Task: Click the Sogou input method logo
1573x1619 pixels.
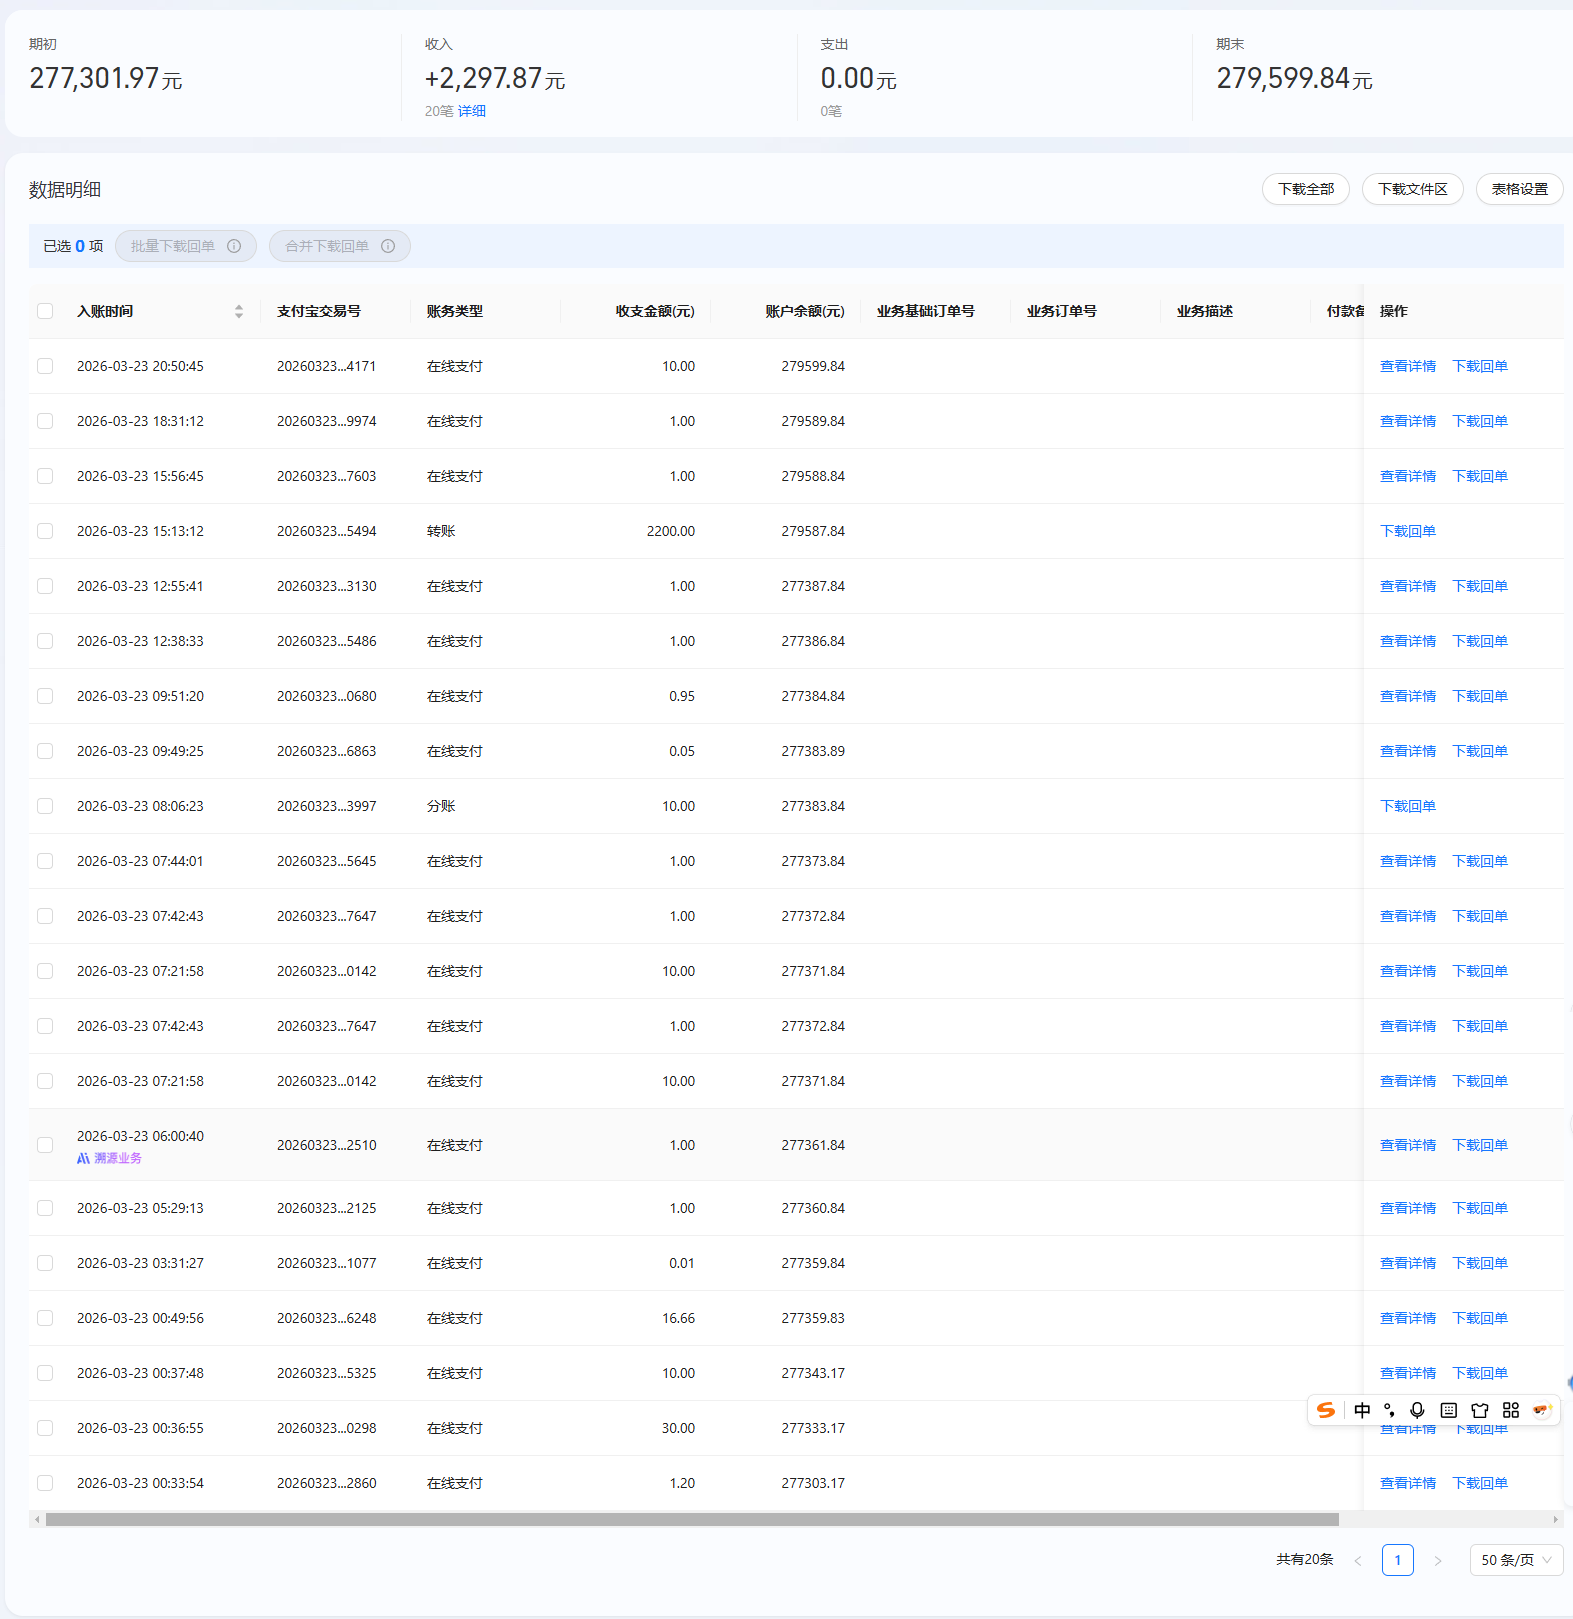Action: pyautogui.click(x=1326, y=1410)
